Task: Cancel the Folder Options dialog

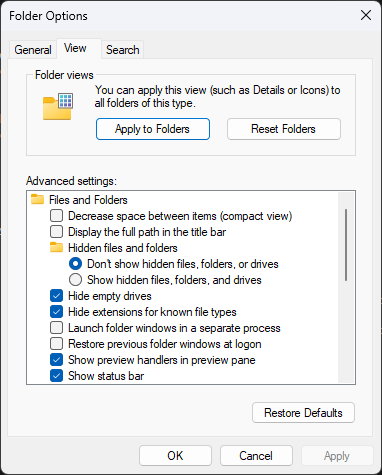Action: pos(256,456)
